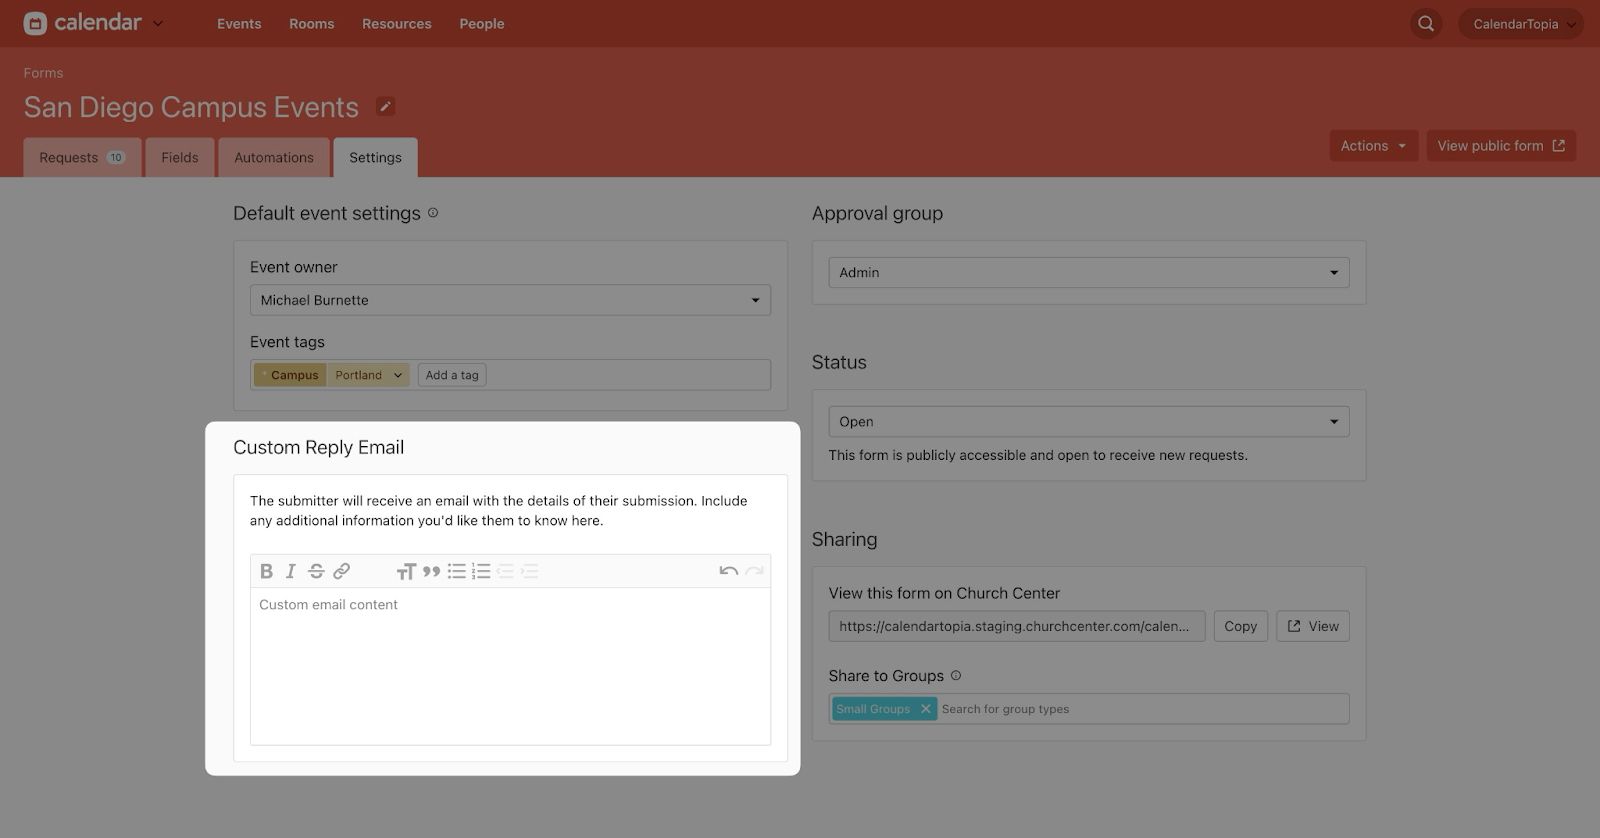Viewport: 1600px width, 838px height.
Task: Insert a block quote in editor
Action: [x=431, y=571]
